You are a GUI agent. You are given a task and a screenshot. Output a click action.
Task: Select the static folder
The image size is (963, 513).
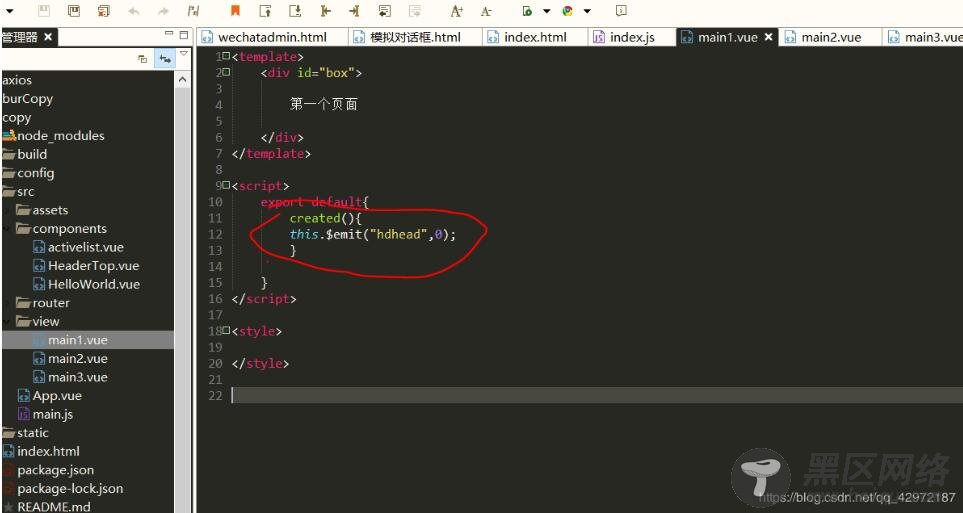point(33,433)
